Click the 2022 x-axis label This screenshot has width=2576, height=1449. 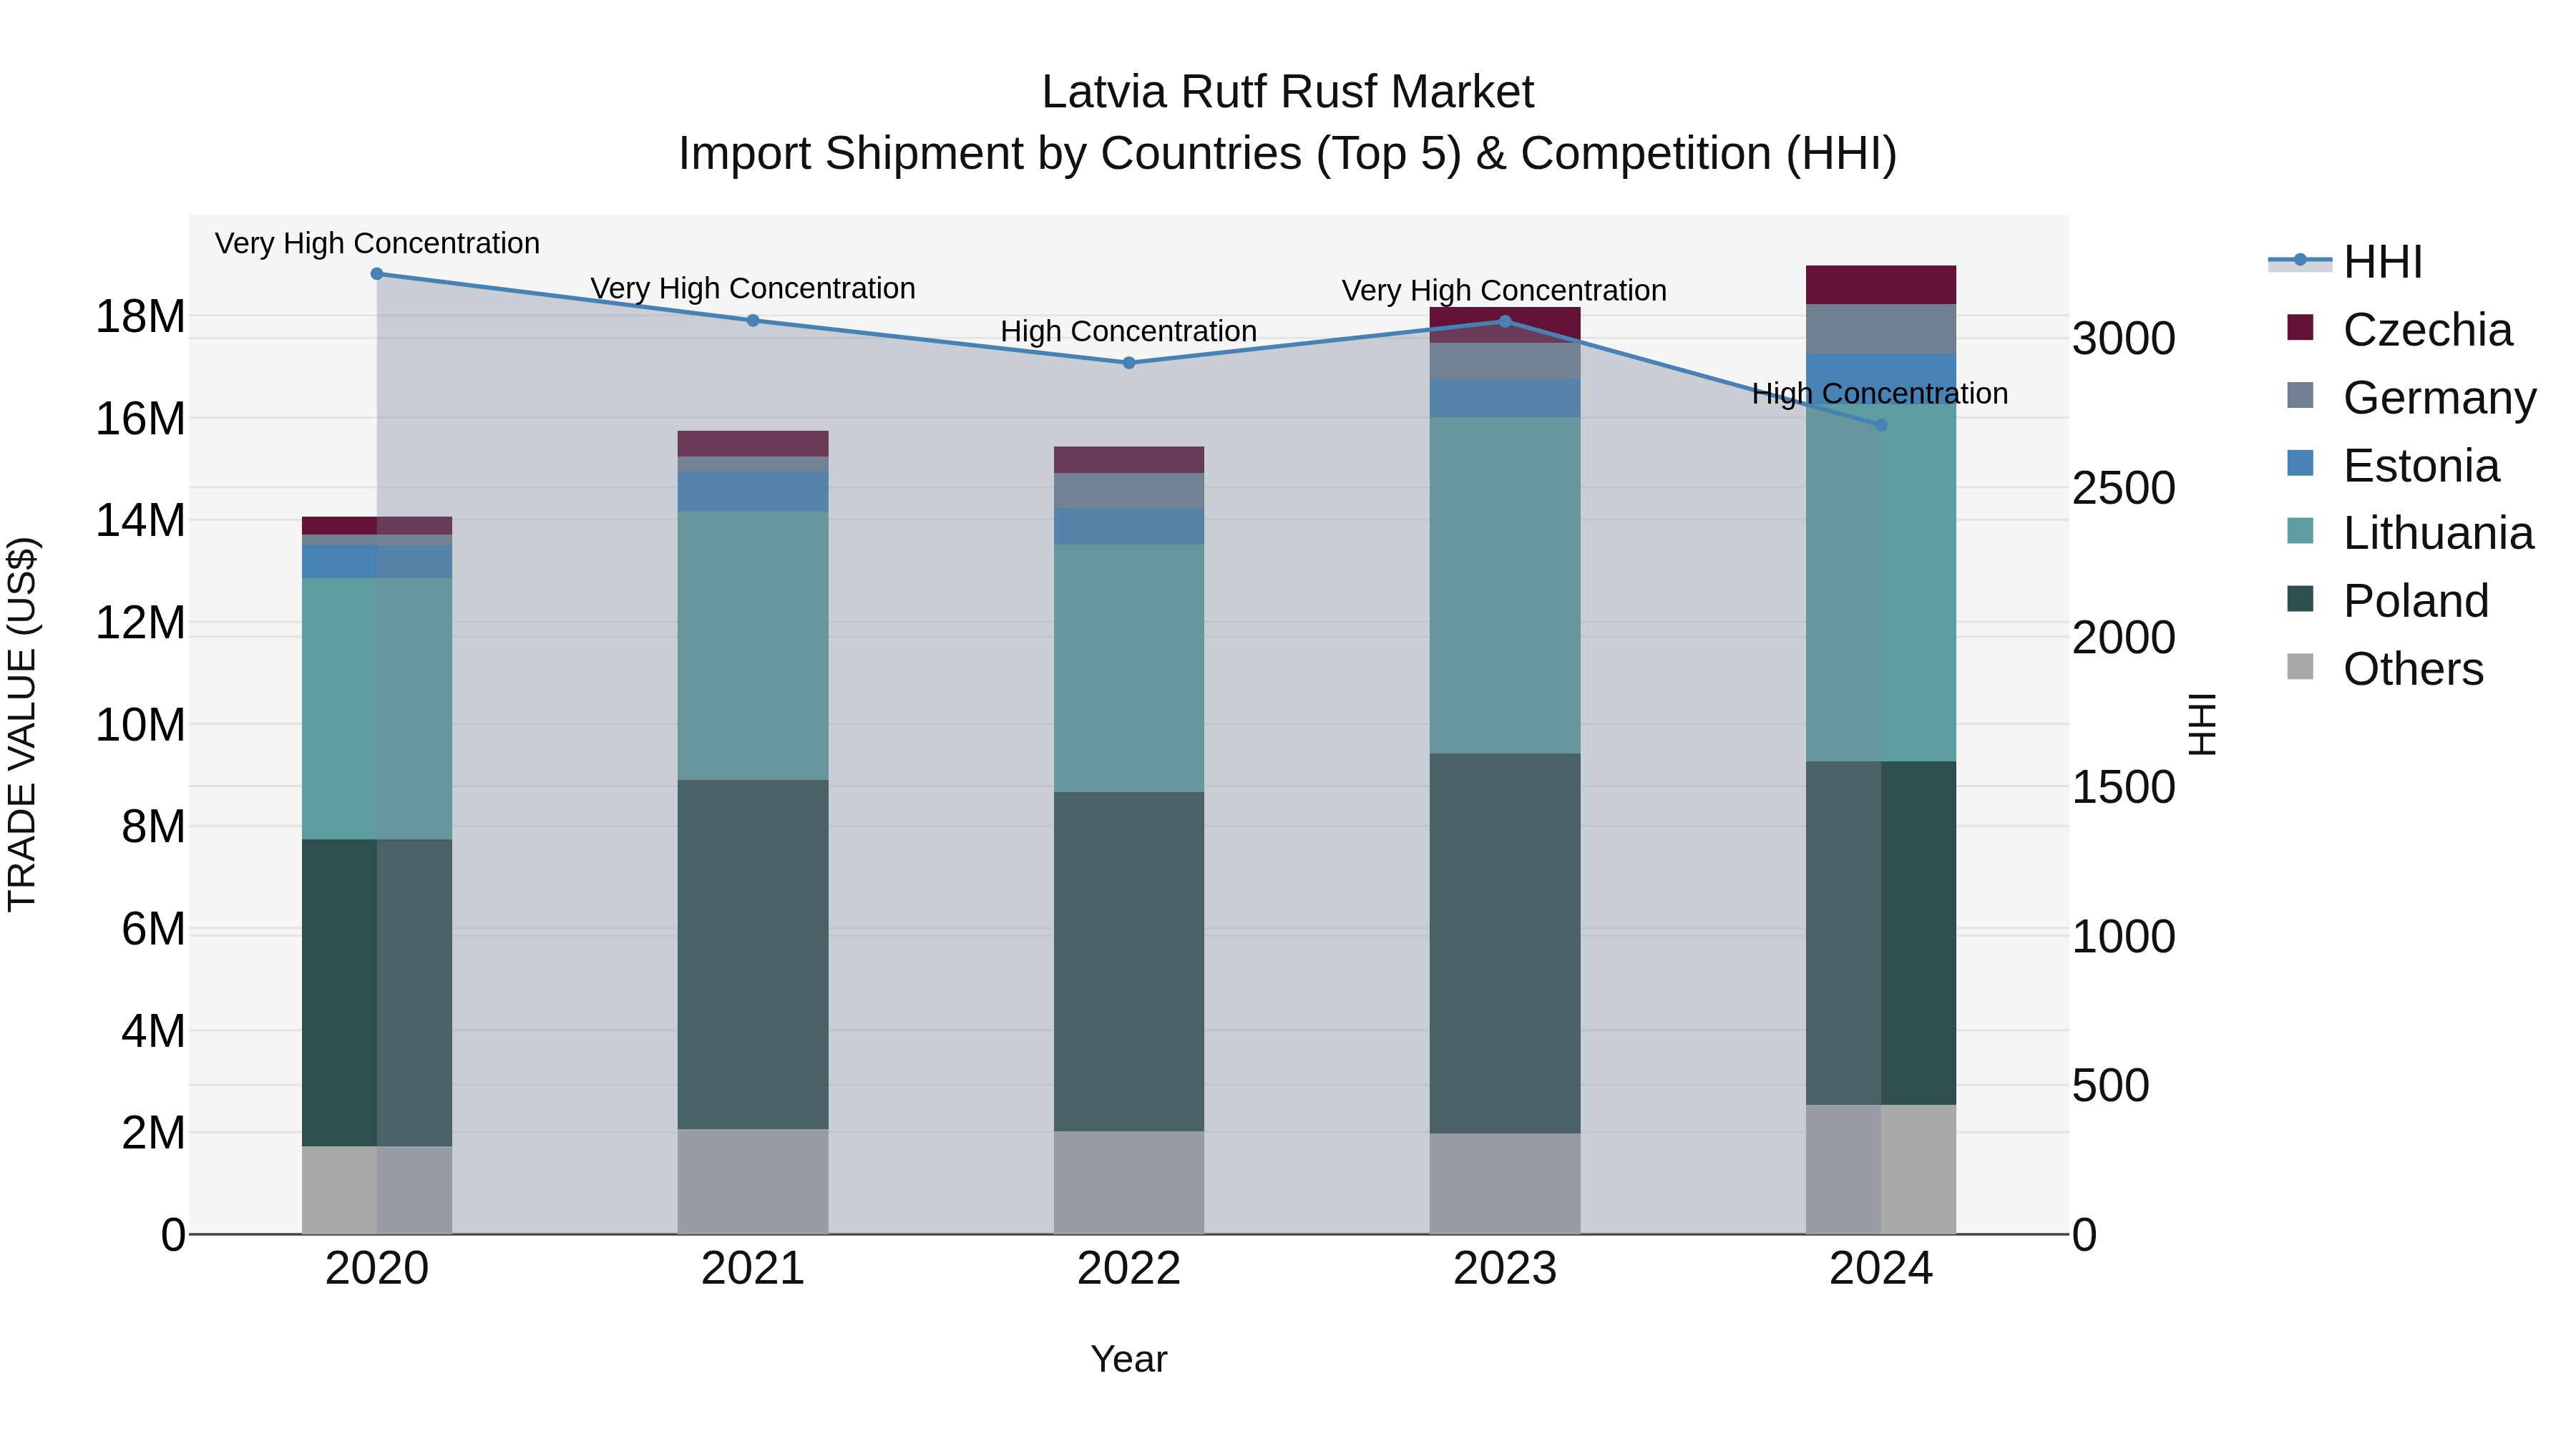1129,1269
